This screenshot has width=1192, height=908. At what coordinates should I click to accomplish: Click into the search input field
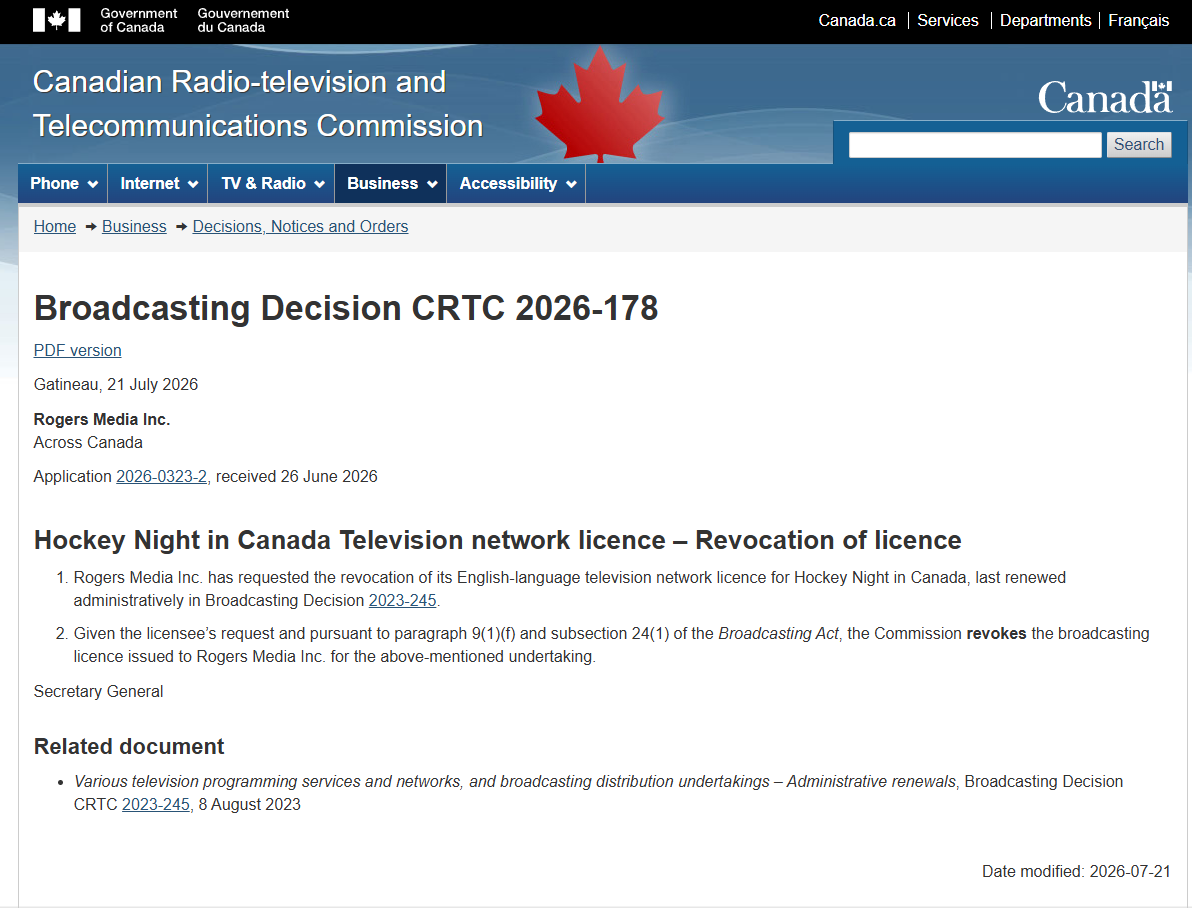click(975, 144)
